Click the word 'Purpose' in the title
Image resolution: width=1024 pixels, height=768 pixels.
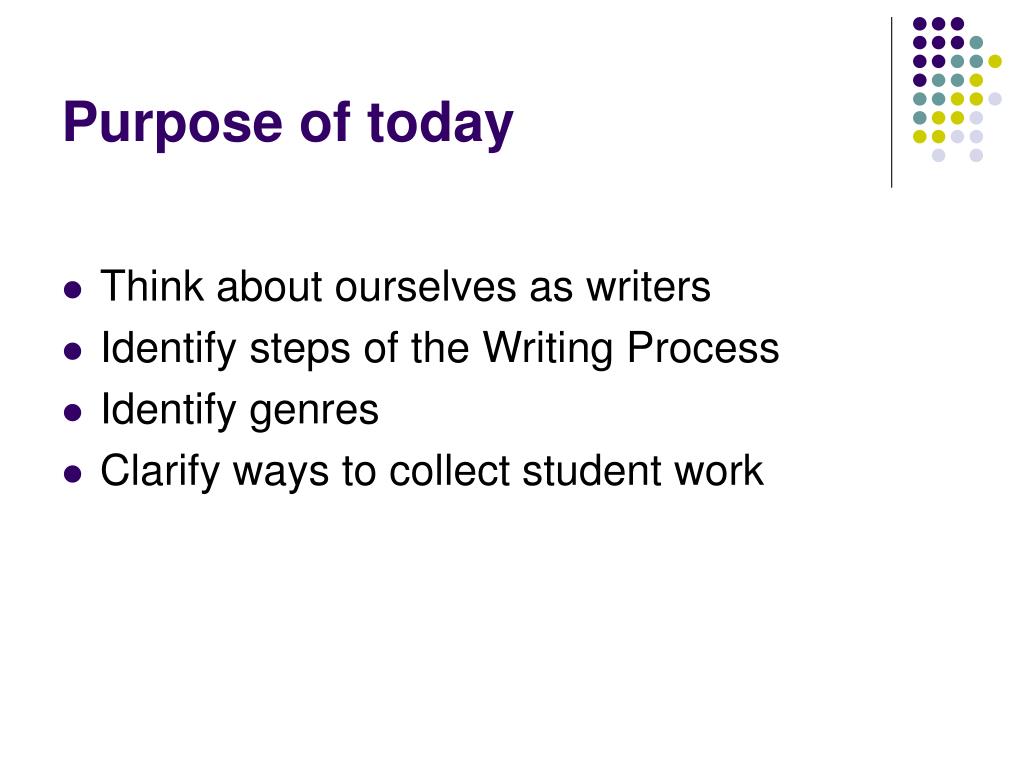[x=173, y=124]
